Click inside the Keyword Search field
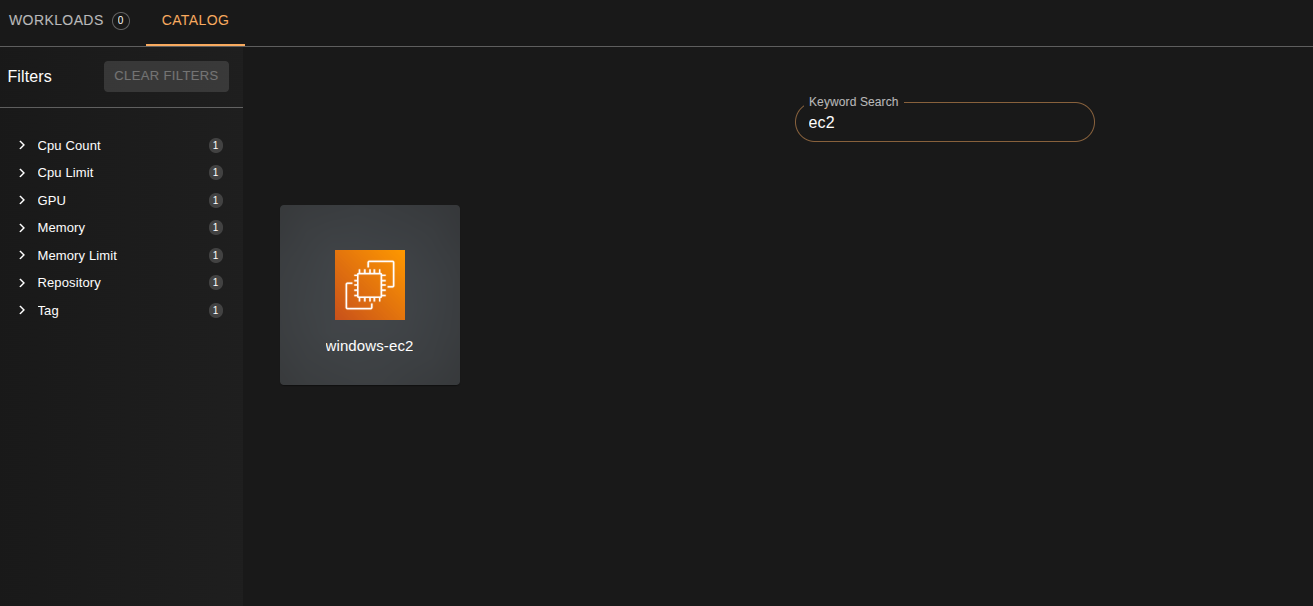1313x606 pixels. point(943,122)
